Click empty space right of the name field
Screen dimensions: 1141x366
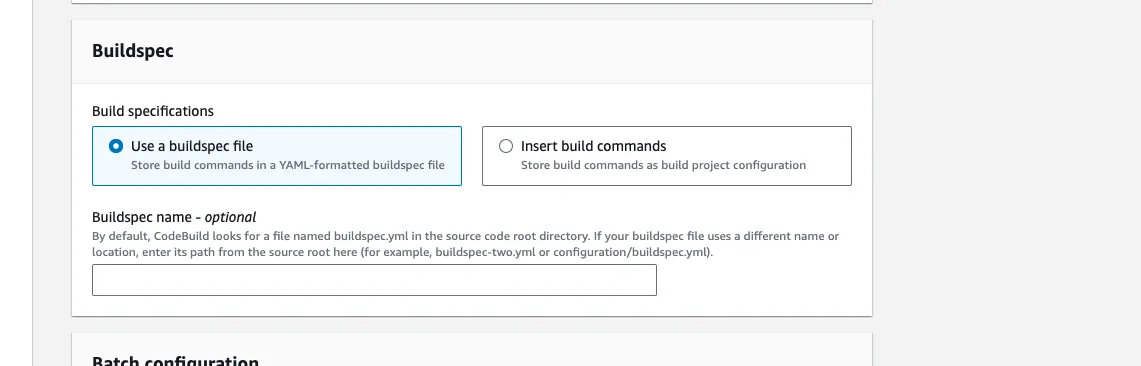point(757,280)
